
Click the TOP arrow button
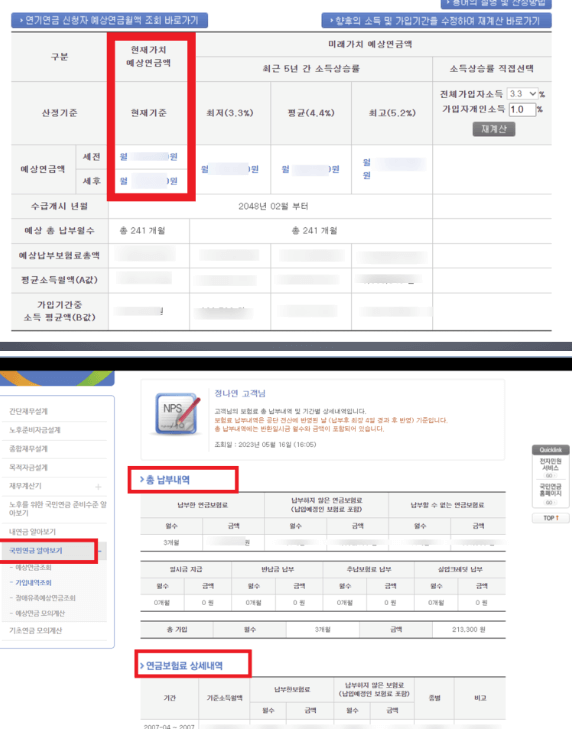tap(551, 518)
